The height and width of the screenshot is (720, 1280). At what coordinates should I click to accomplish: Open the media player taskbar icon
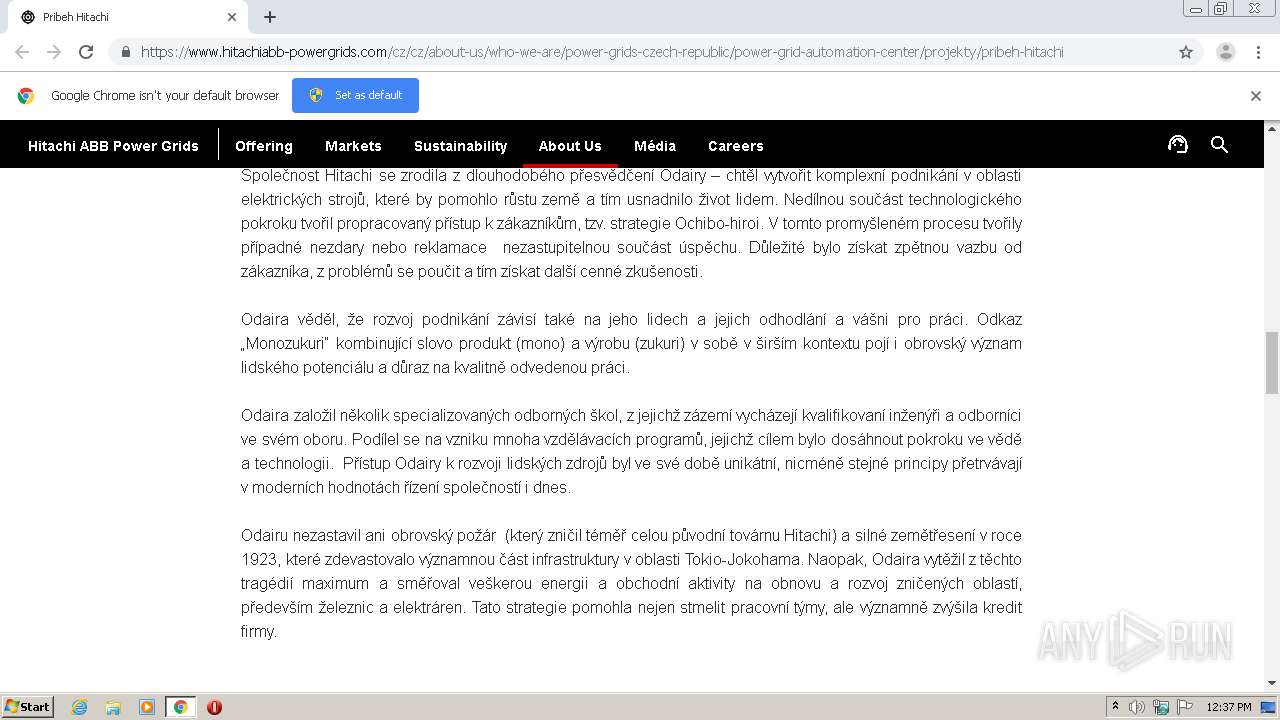147,707
